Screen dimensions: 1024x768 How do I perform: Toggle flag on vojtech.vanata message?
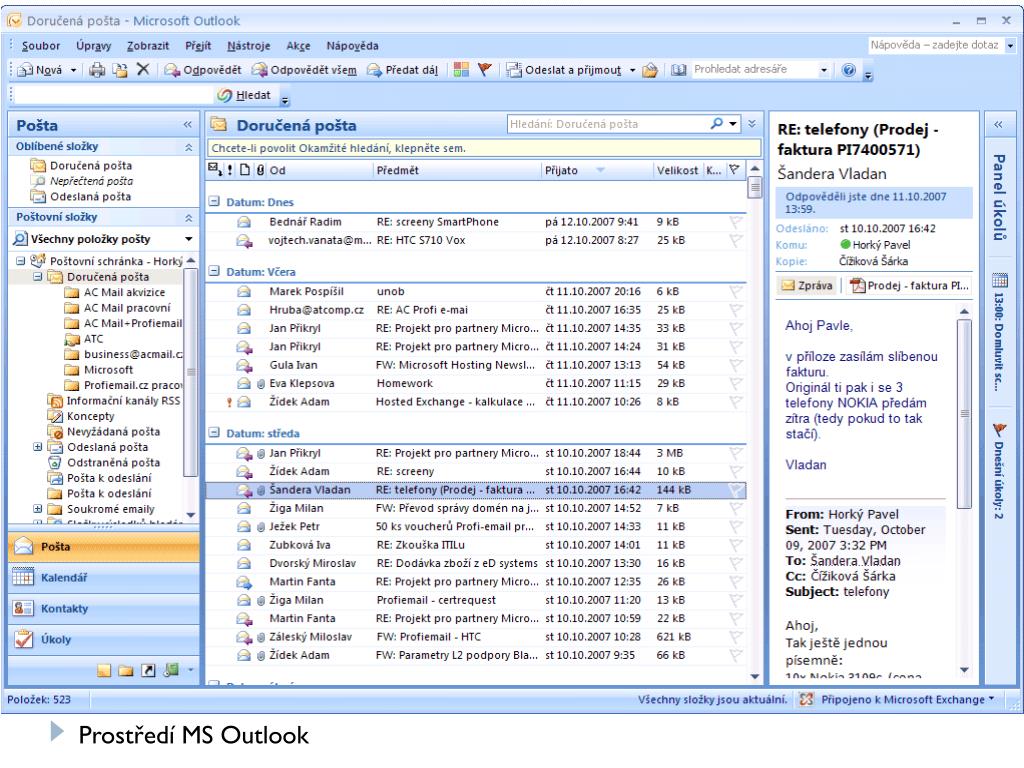point(736,240)
